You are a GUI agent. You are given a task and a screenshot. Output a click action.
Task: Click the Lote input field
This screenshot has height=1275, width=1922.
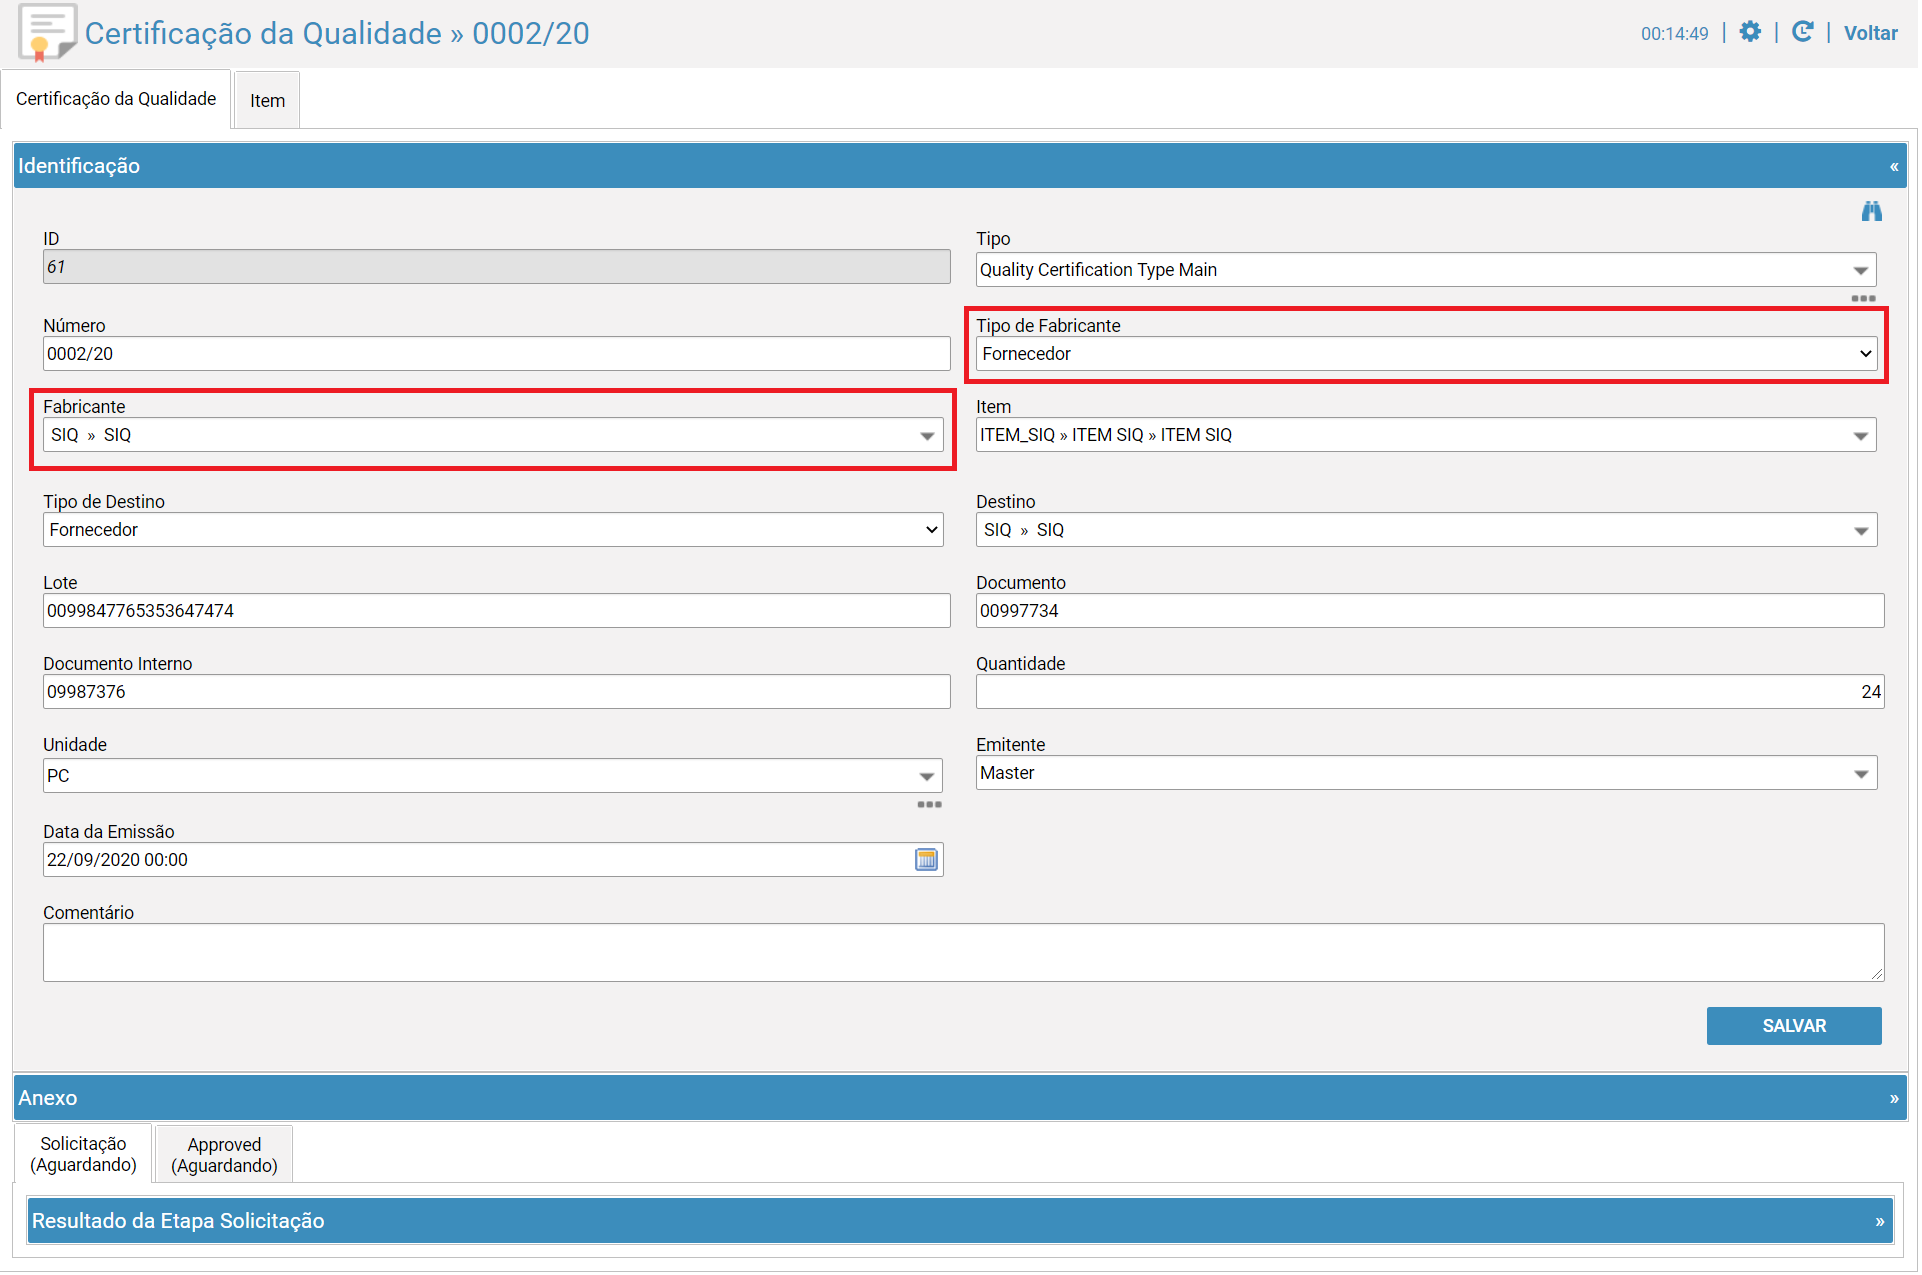(496, 611)
